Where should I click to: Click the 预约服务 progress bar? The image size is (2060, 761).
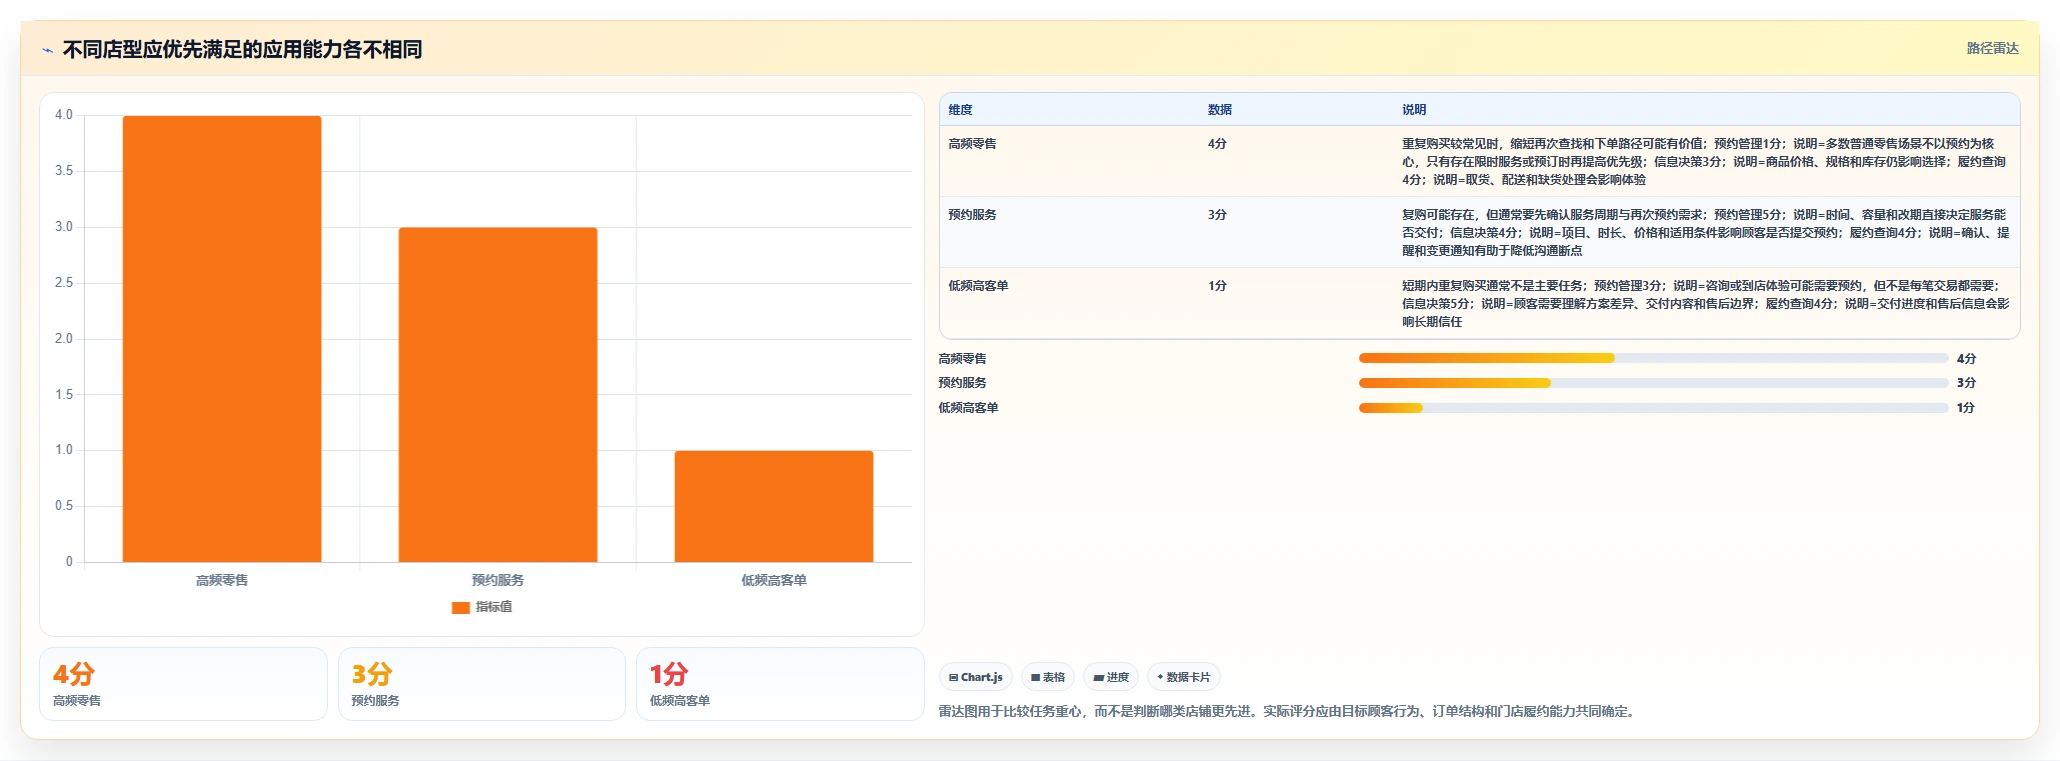(x=1653, y=383)
